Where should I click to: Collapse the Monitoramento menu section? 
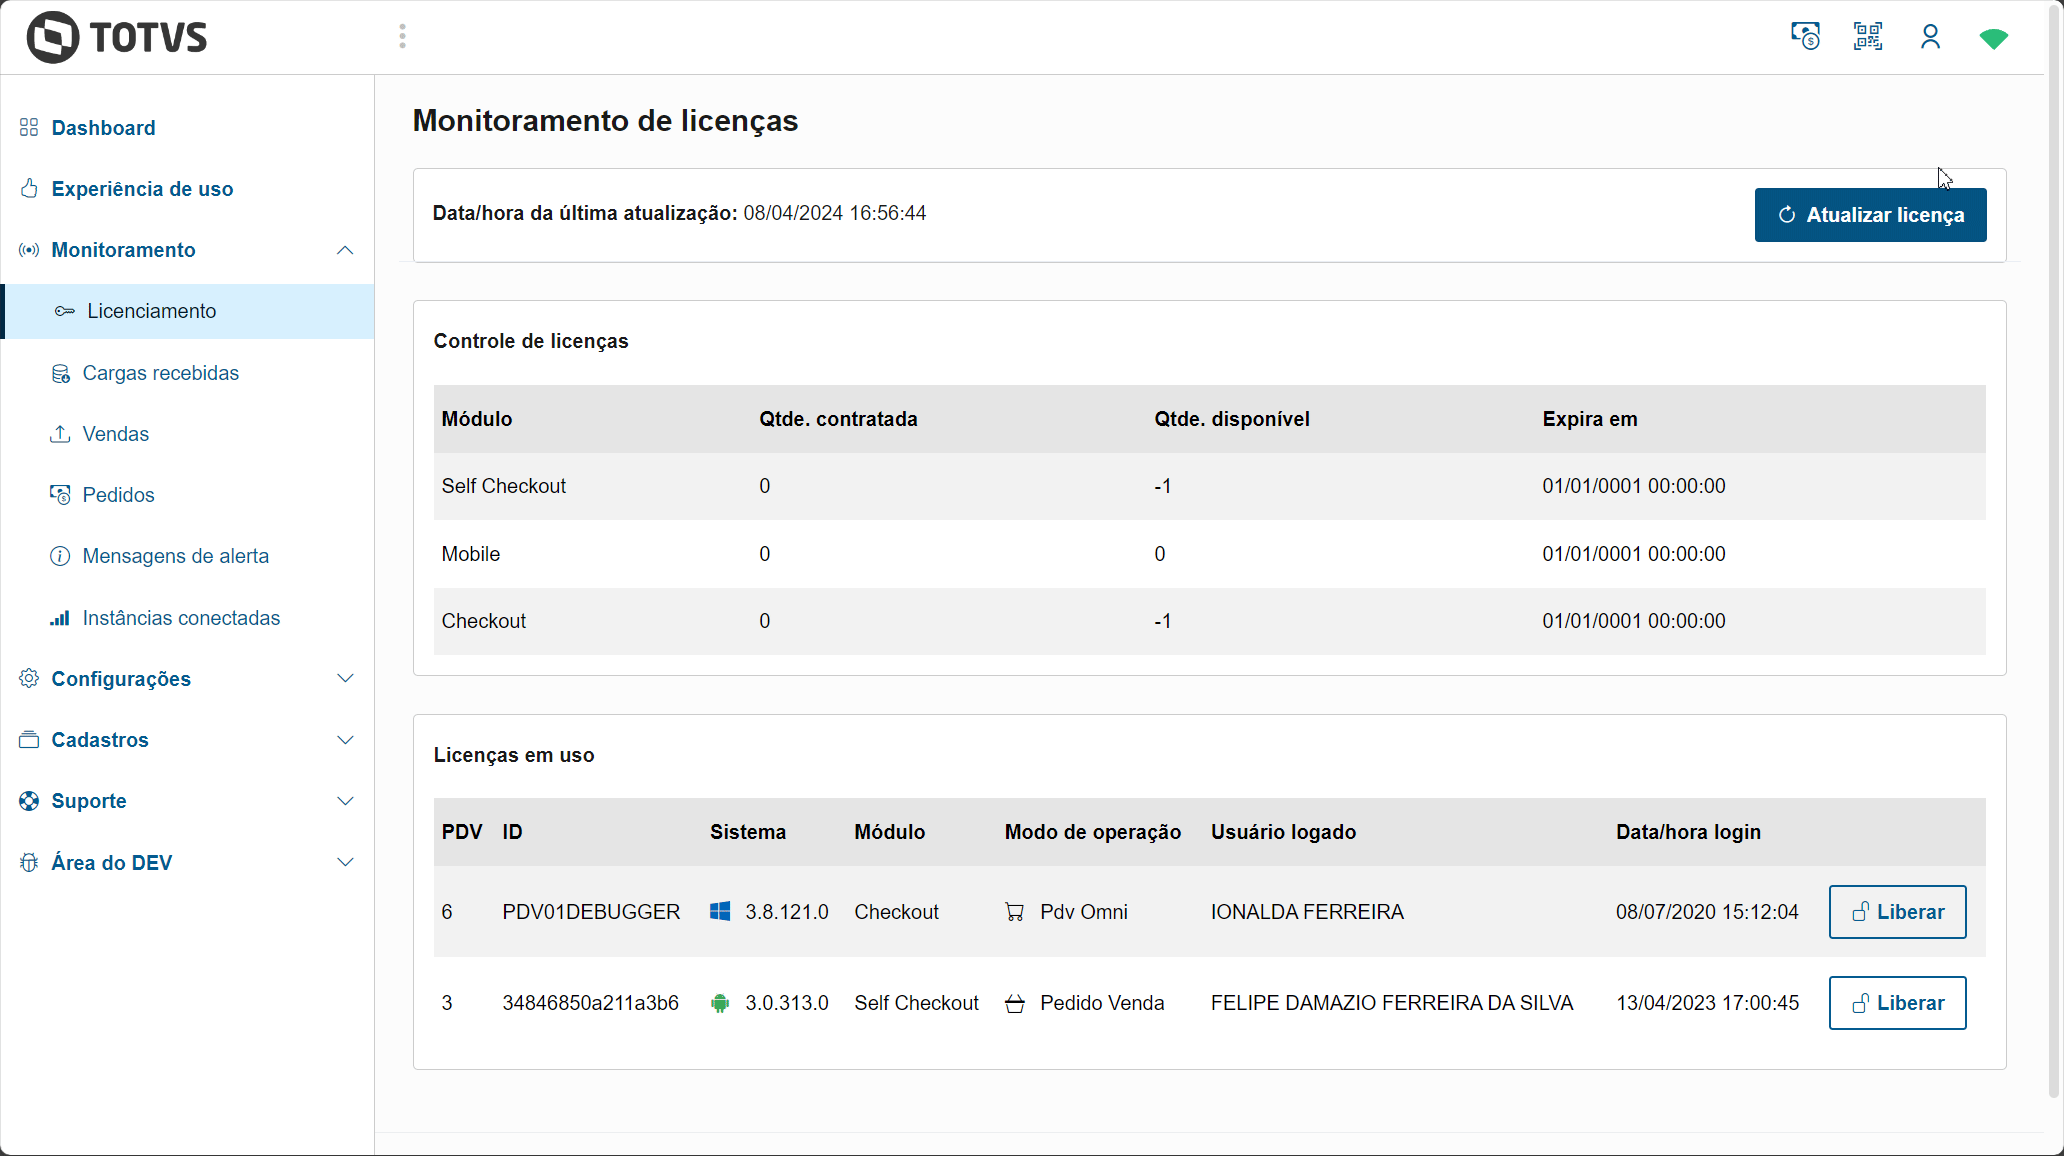click(x=345, y=250)
